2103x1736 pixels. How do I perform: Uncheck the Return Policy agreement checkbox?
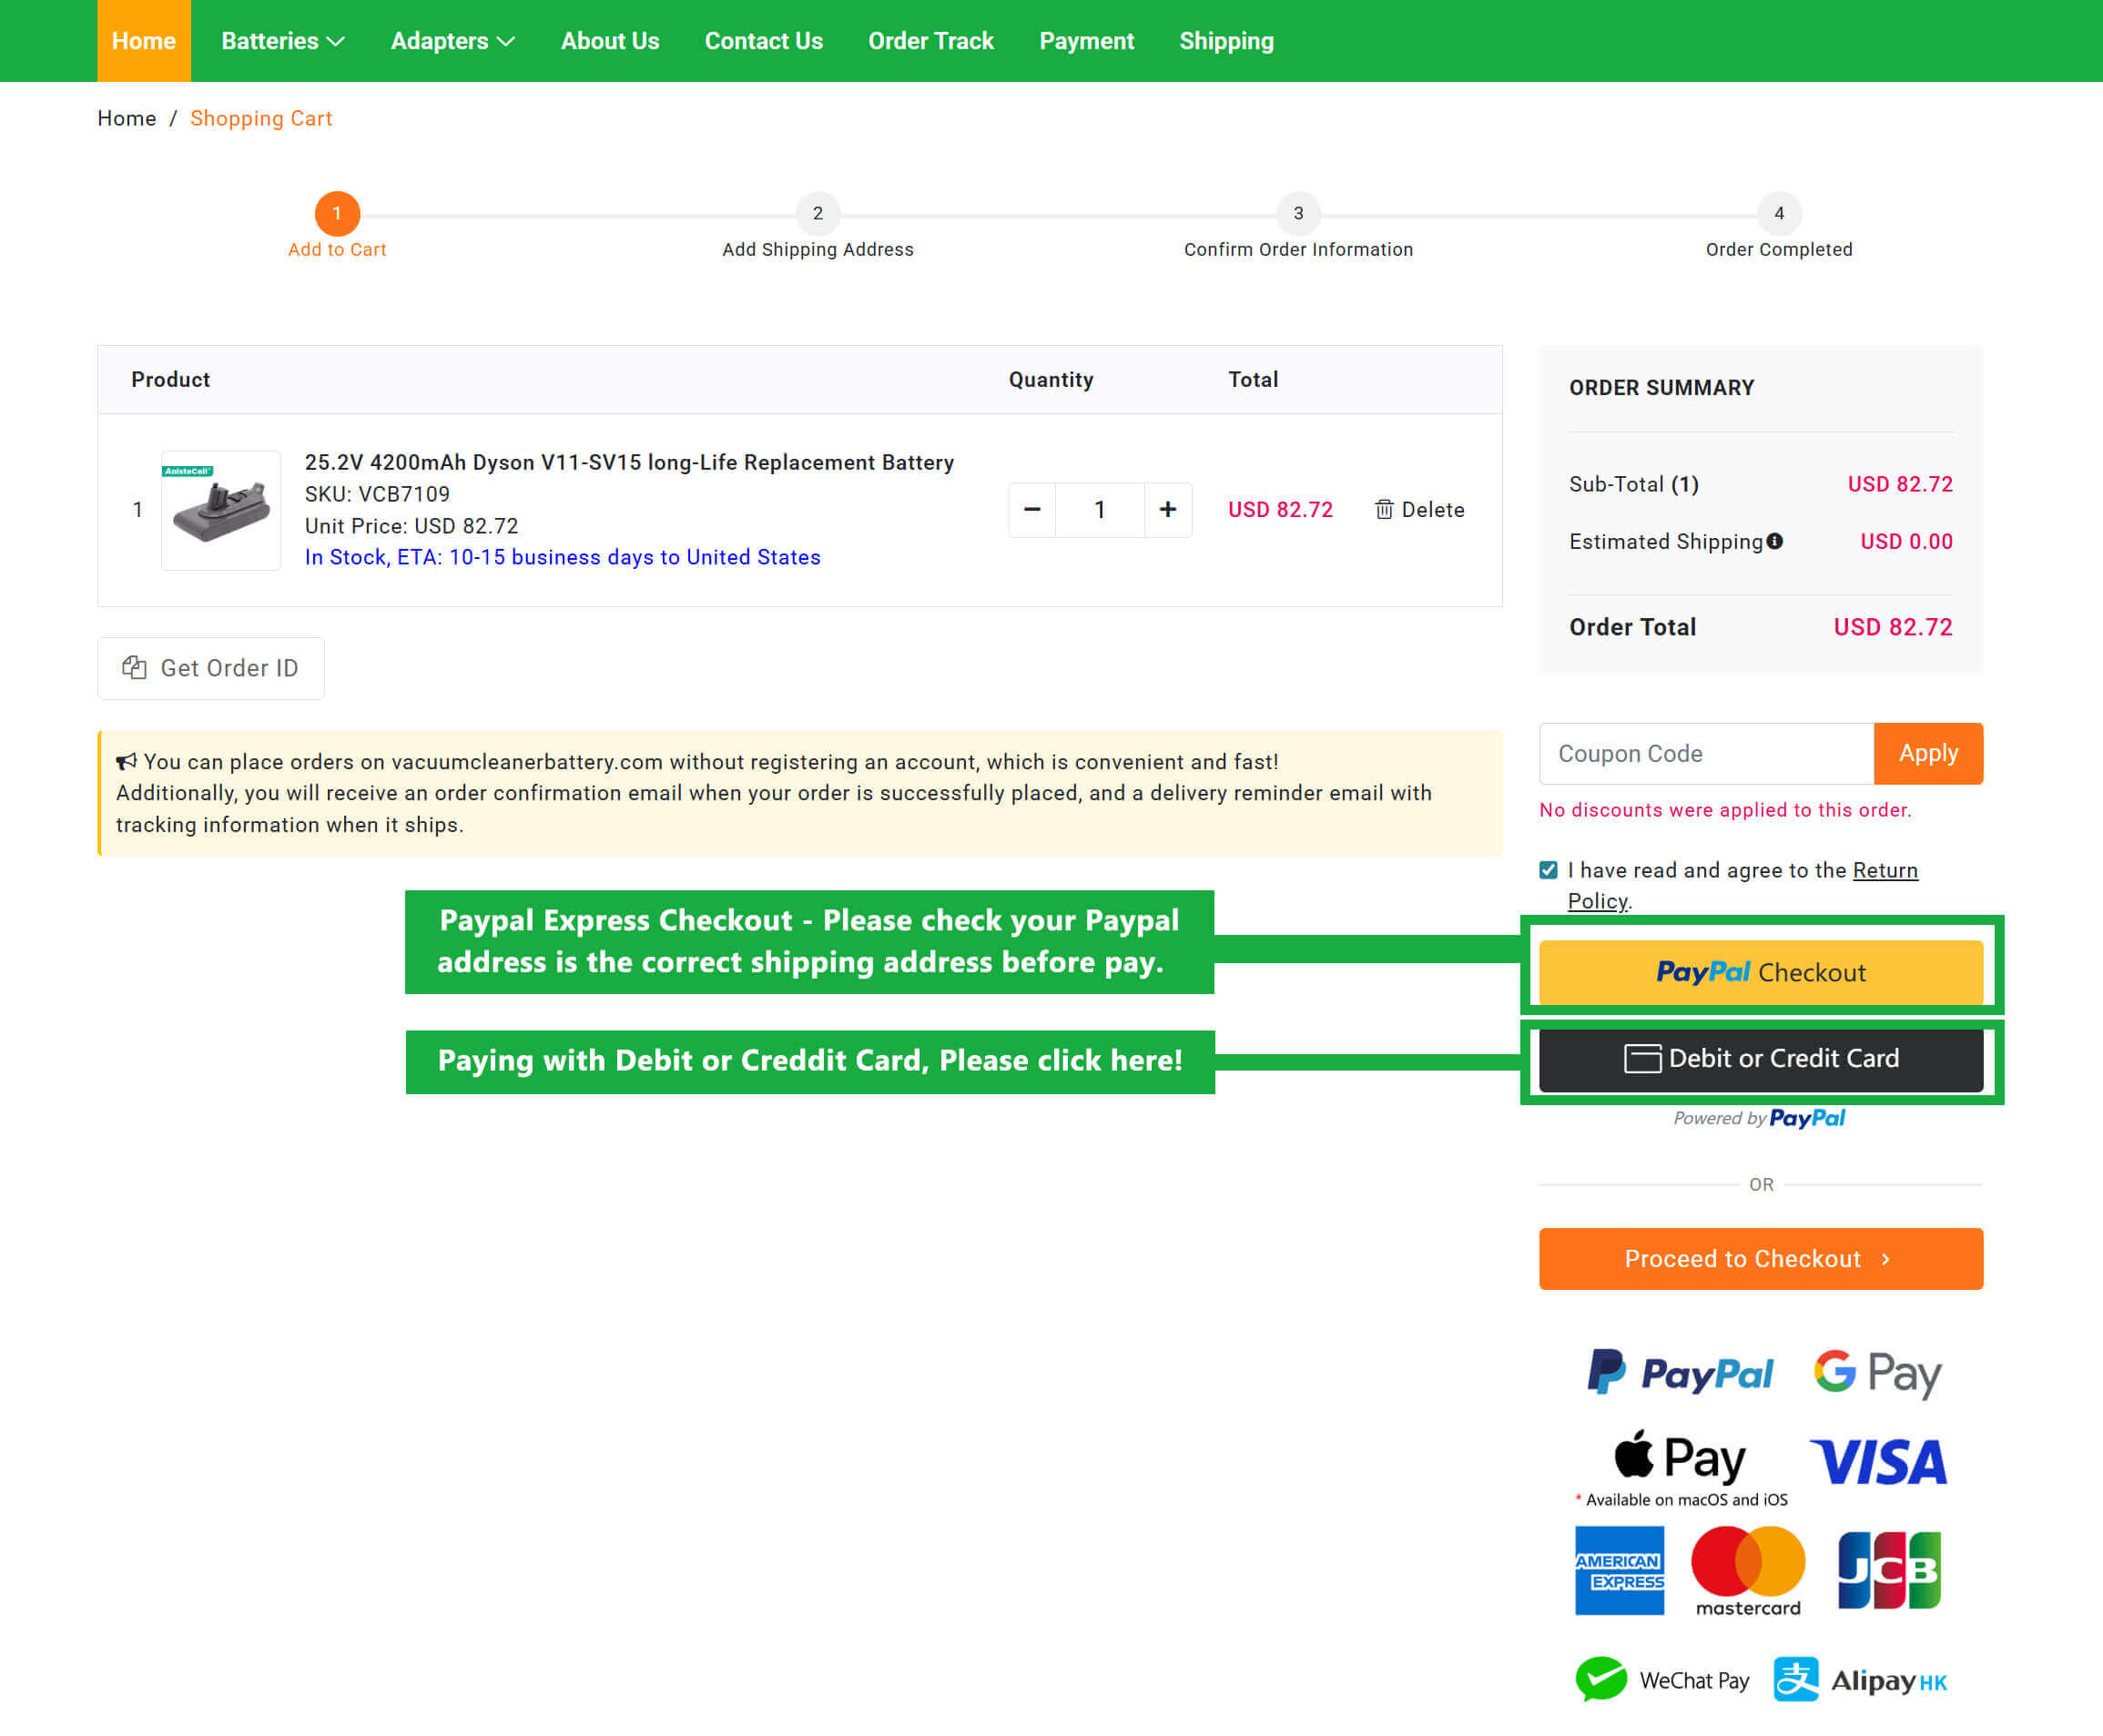pos(1548,870)
